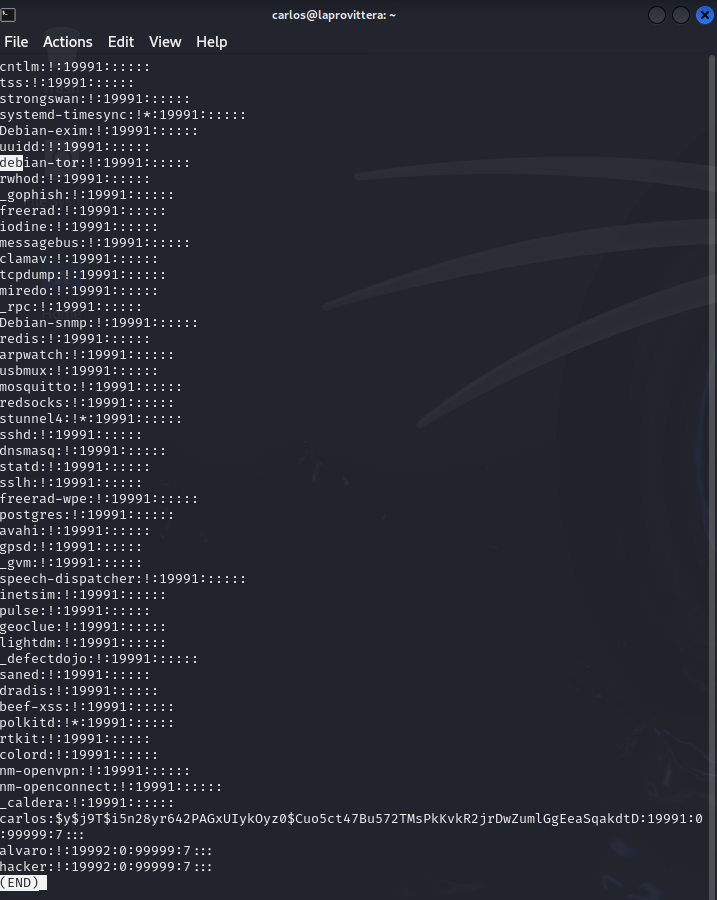Click the _gophish entry line
Image resolution: width=717 pixels, height=900 pixels.
click(x=87, y=195)
